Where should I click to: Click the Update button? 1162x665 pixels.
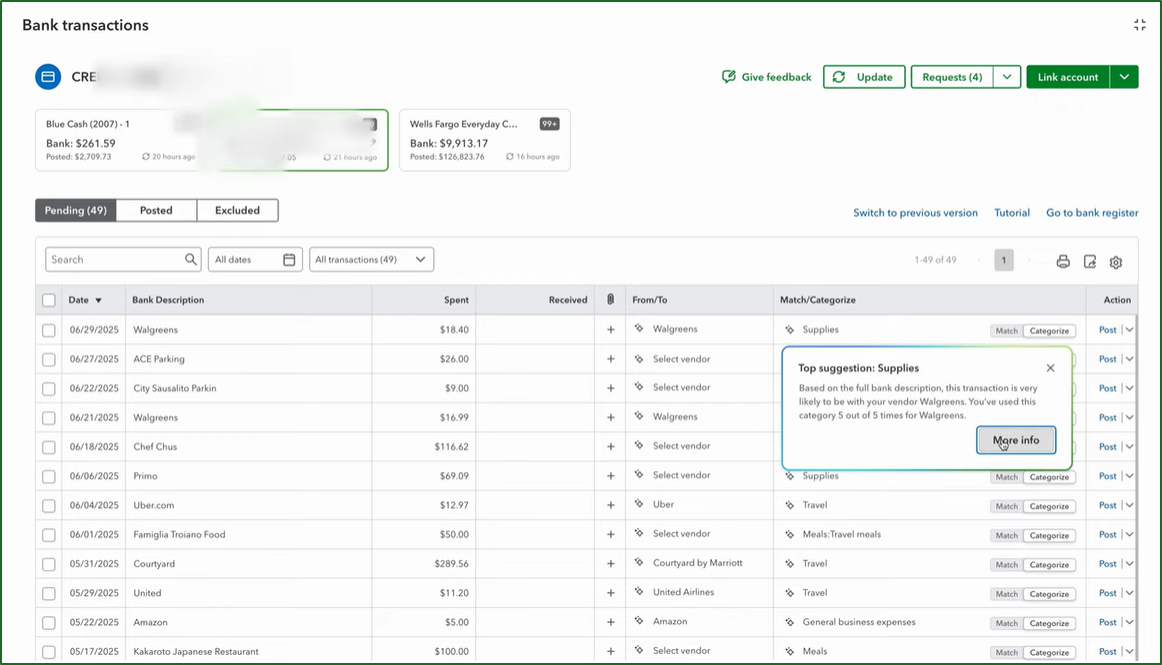[x=864, y=77]
